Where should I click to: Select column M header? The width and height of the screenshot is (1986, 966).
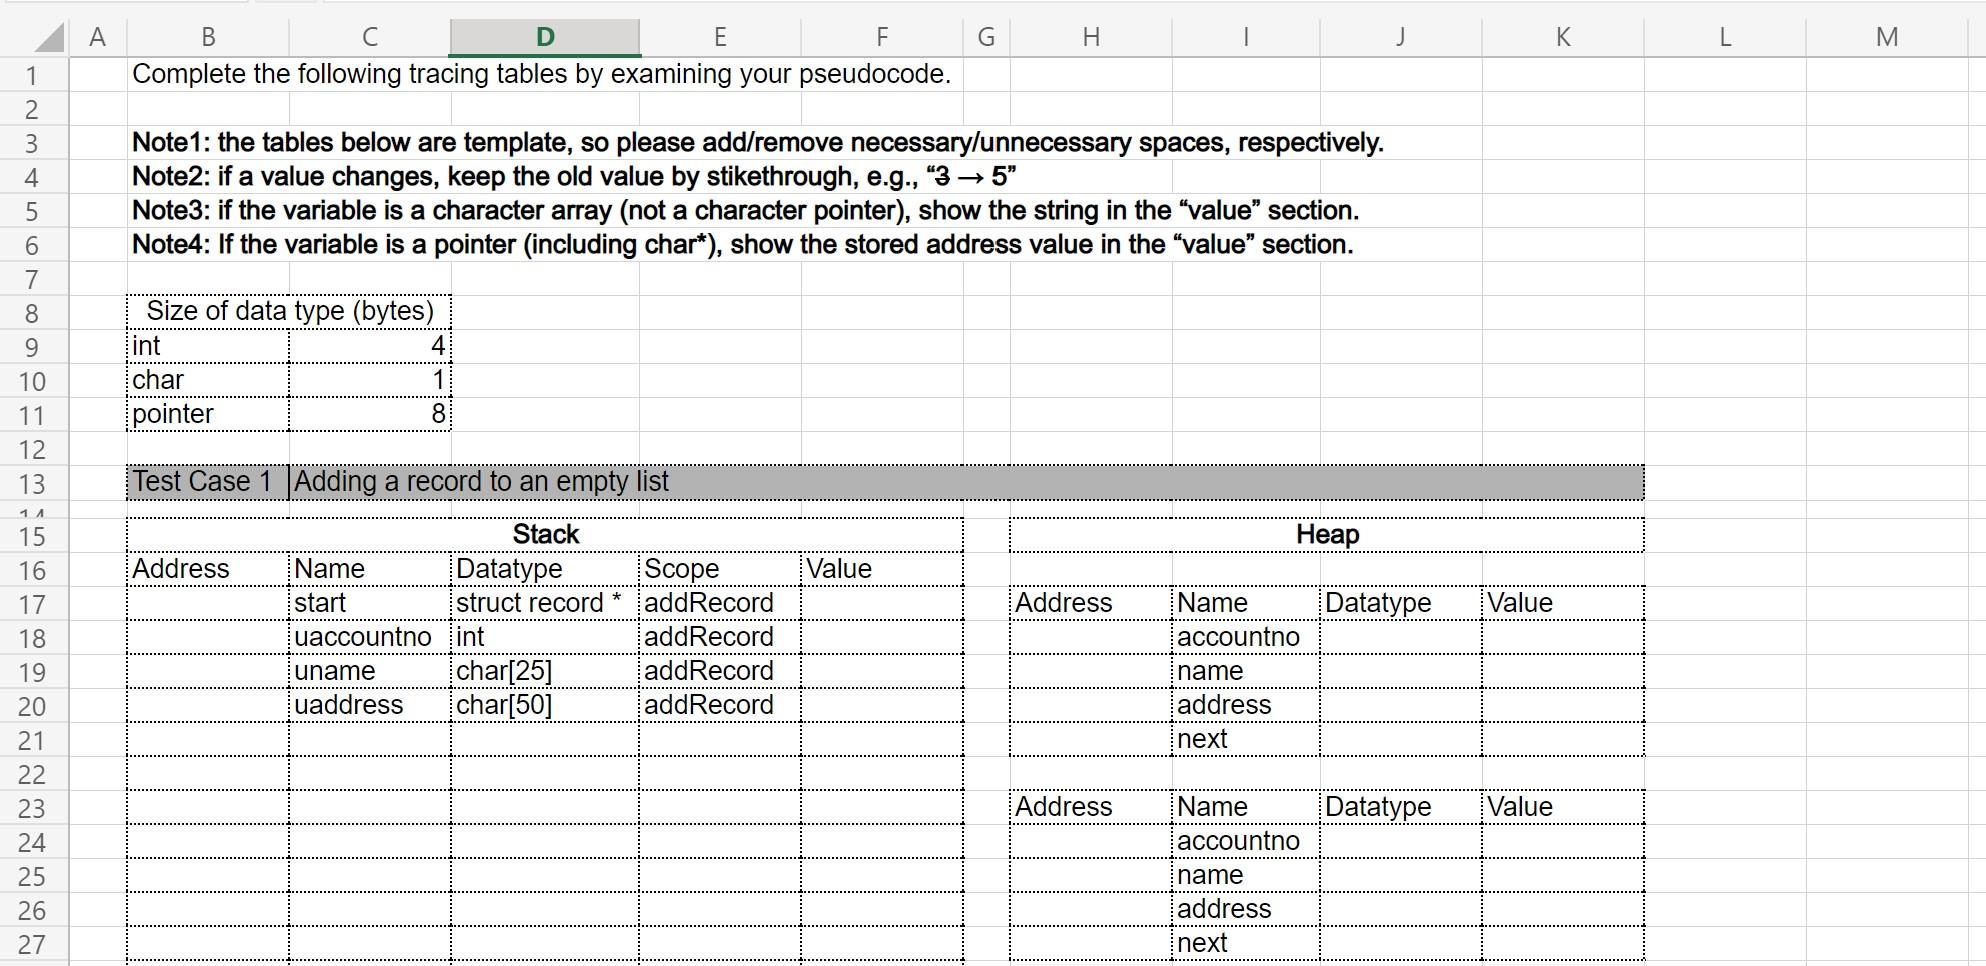click(1887, 36)
